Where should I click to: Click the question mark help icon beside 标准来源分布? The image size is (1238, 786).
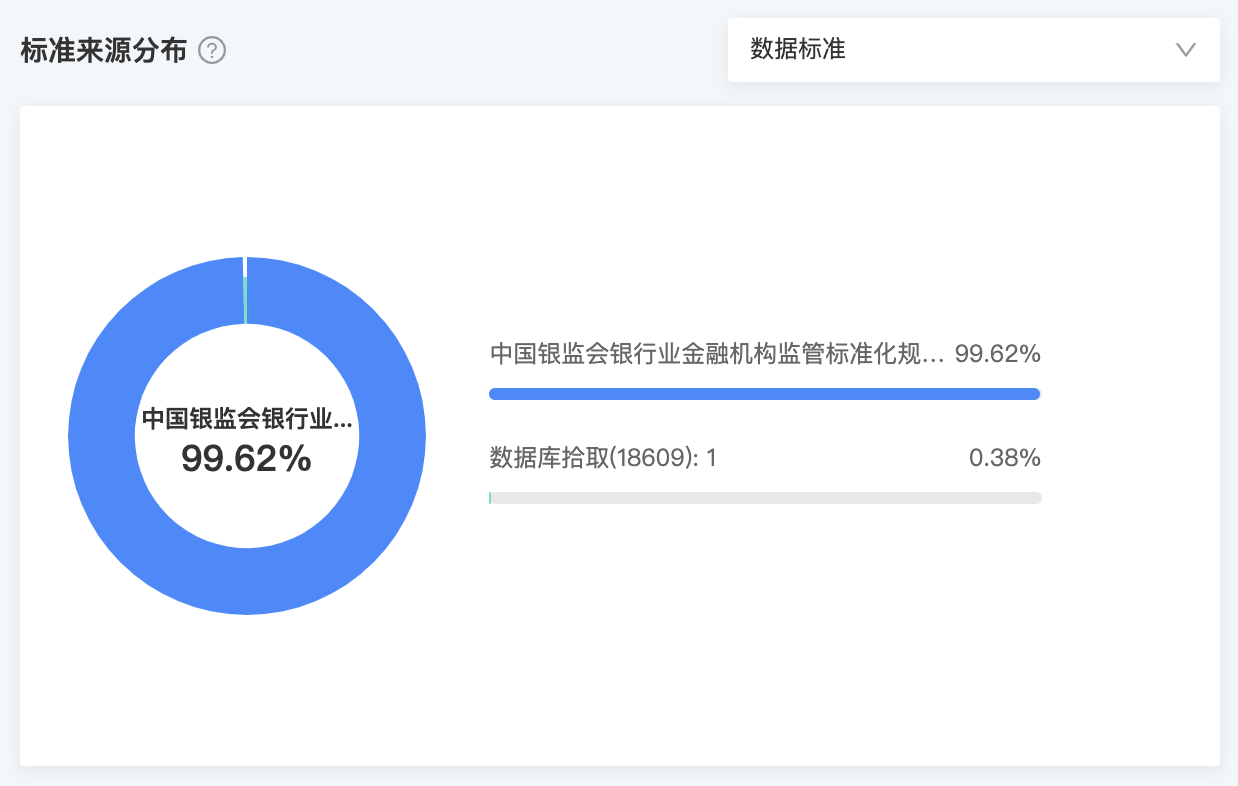[212, 50]
